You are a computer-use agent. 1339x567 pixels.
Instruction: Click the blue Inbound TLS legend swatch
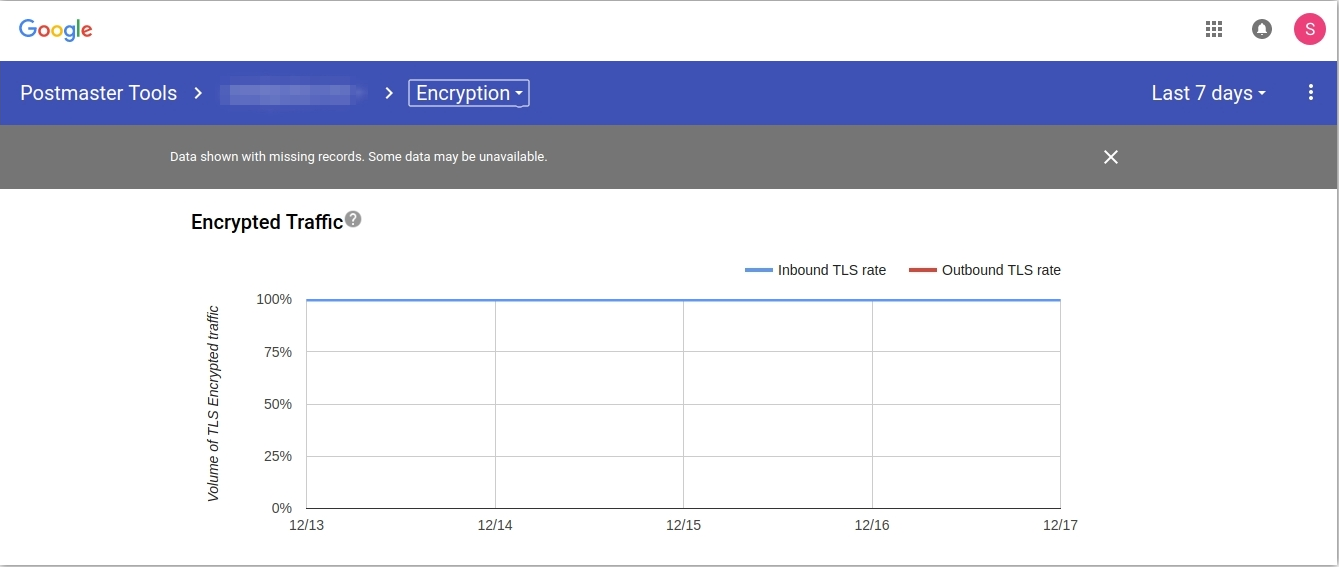[759, 270]
